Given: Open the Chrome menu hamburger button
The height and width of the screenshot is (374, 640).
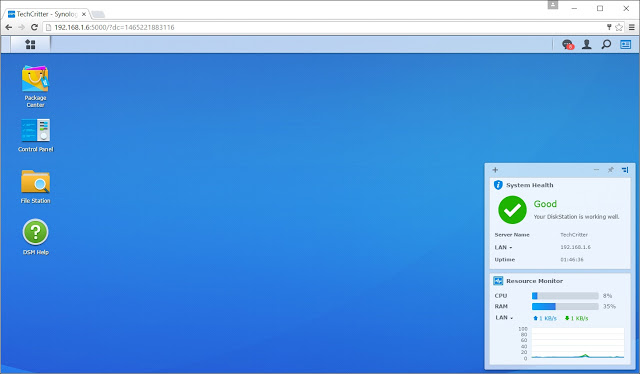Looking at the screenshot, I should 631,27.
